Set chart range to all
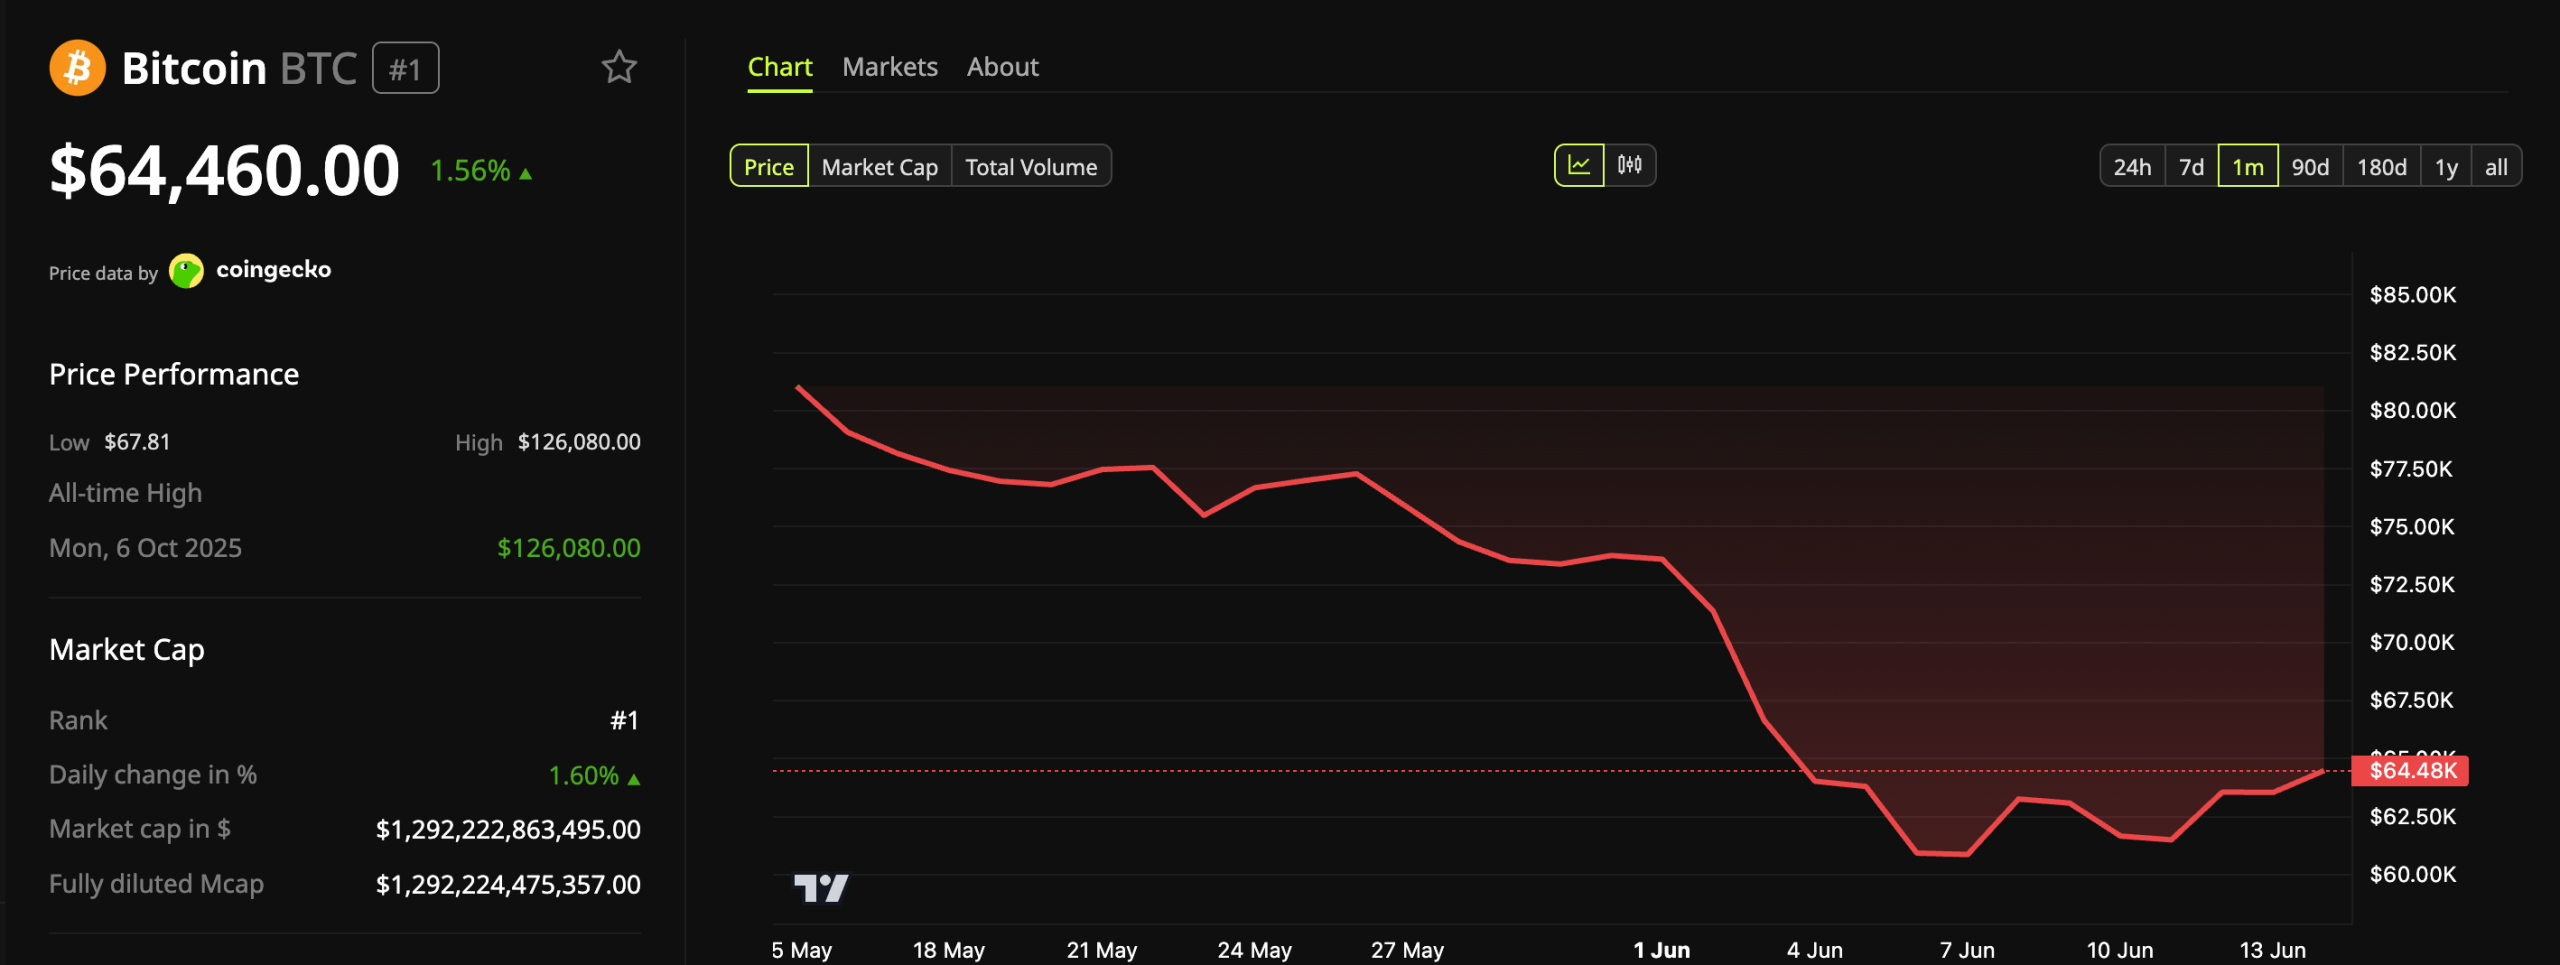Viewport: 2560px width, 965px height. point(2496,167)
